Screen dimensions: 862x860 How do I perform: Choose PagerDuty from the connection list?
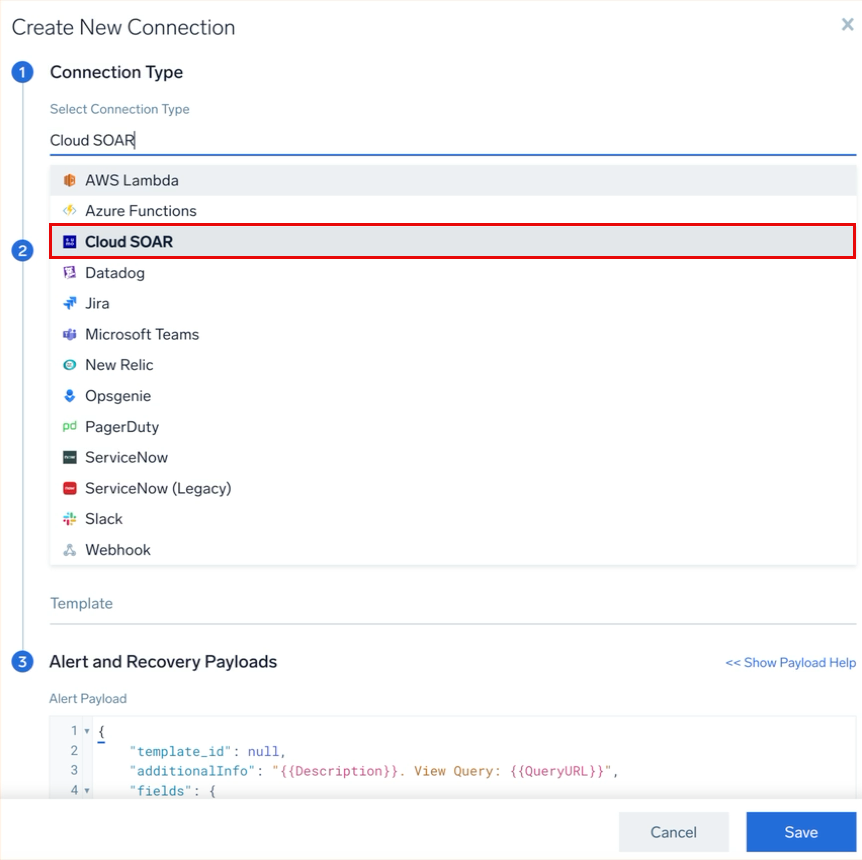click(122, 427)
